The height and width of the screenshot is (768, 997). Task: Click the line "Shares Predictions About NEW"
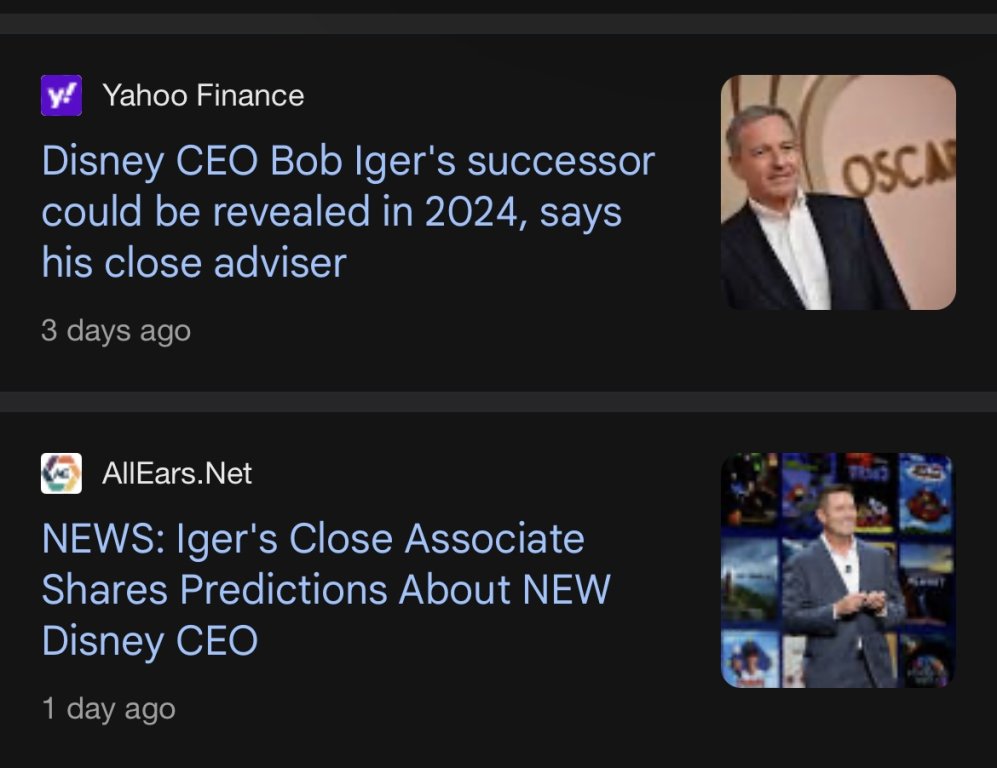pos(326,590)
